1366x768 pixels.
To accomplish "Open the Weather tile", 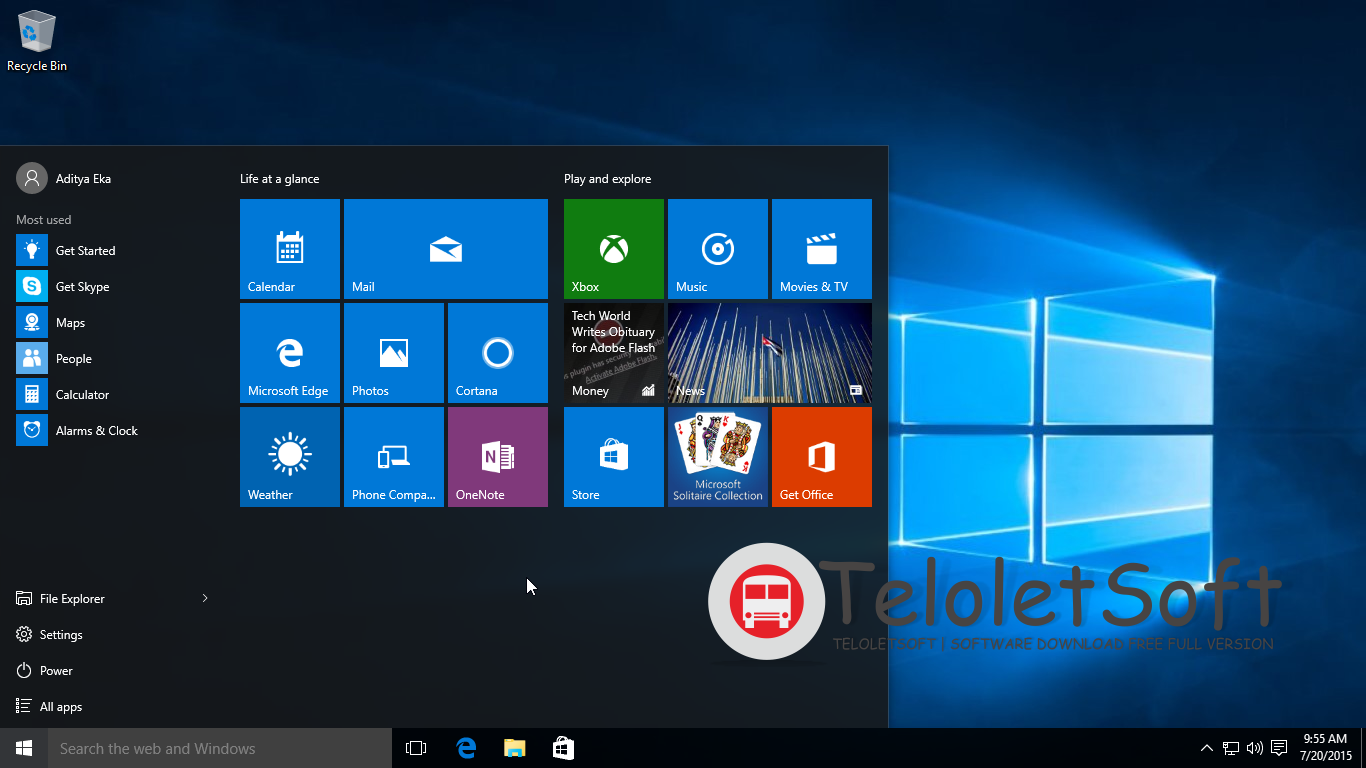I will 290,457.
